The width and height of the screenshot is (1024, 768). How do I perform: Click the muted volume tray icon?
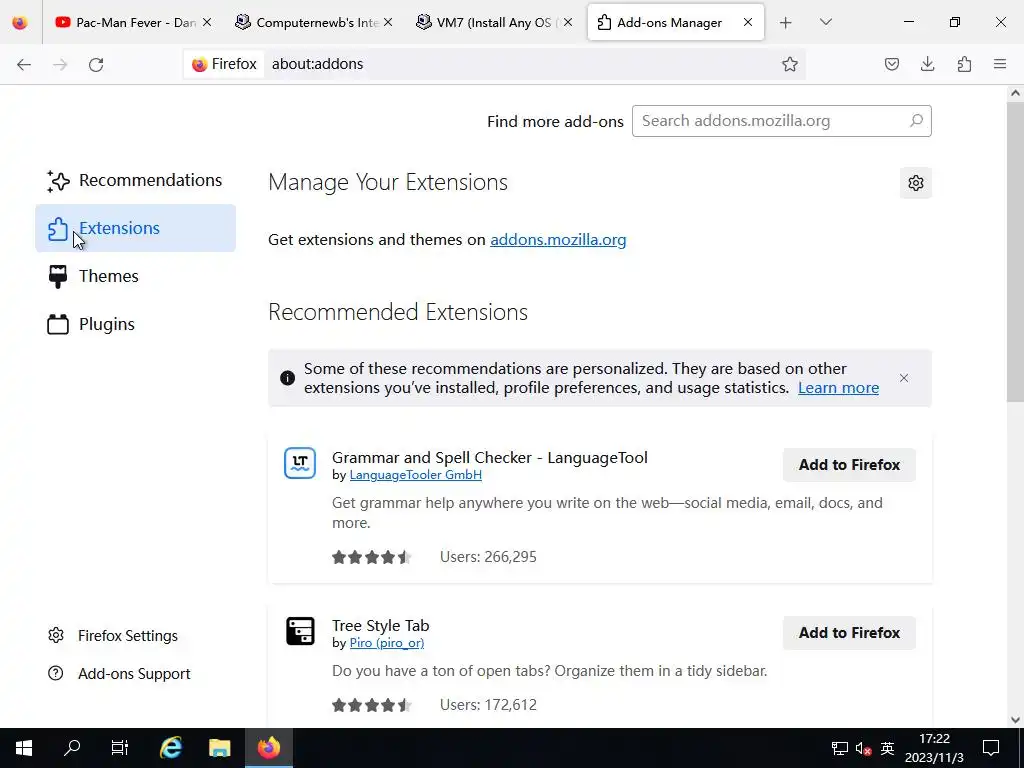click(x=863, y=748)
